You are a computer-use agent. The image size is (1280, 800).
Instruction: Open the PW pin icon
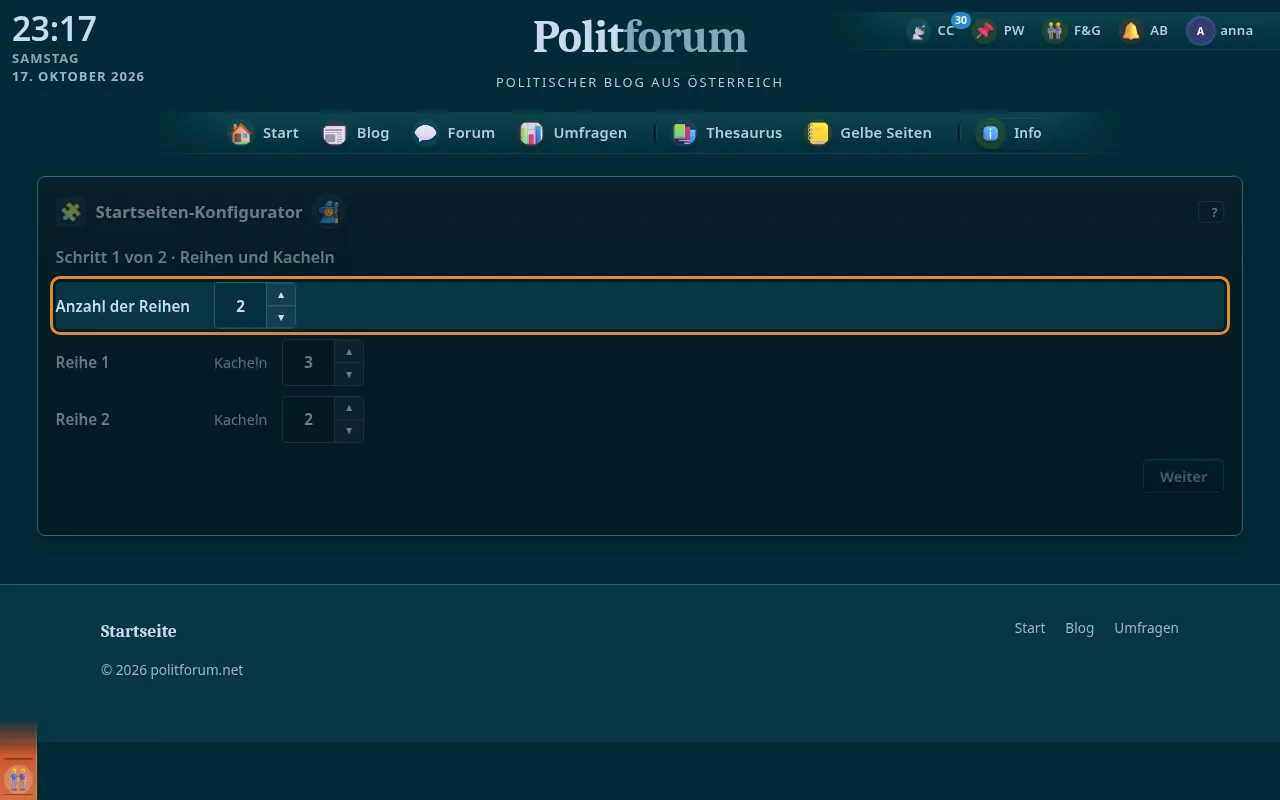pos(986,31)
